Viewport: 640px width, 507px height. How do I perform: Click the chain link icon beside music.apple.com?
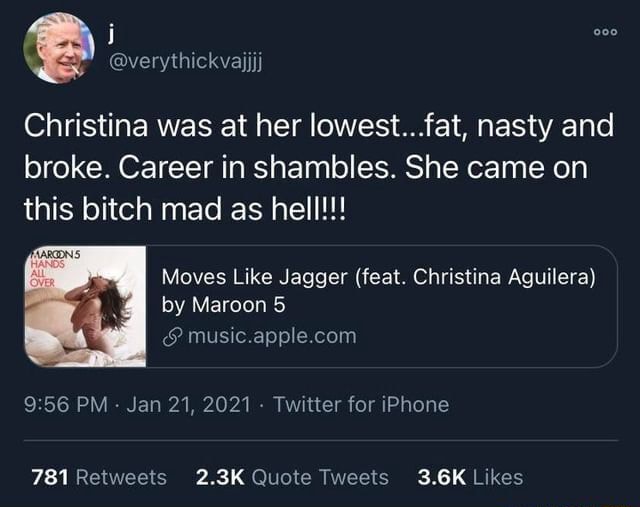click(169, 335)
